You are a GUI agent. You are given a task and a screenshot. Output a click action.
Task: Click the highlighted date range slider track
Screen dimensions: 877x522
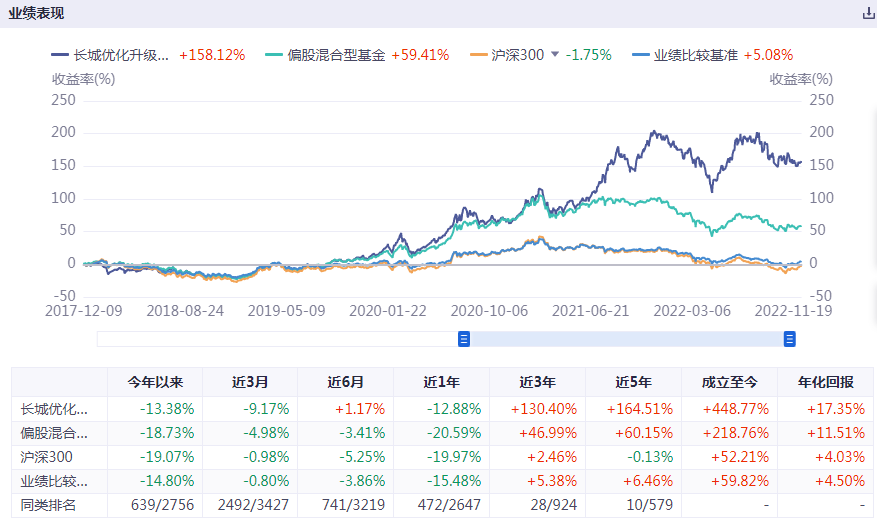point(627,339)
